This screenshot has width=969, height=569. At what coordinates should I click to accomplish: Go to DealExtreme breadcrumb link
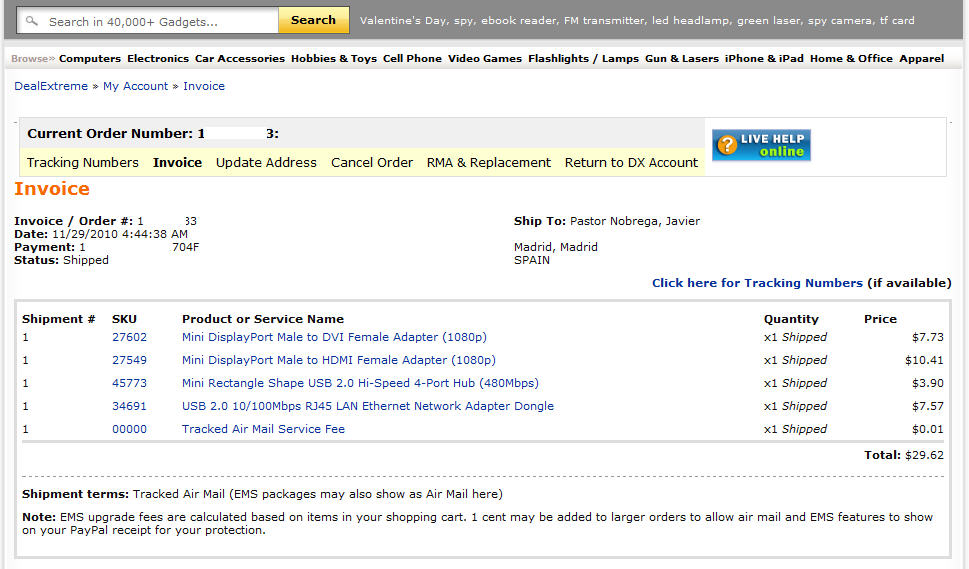pyautogui.click(x=51, y=86)
